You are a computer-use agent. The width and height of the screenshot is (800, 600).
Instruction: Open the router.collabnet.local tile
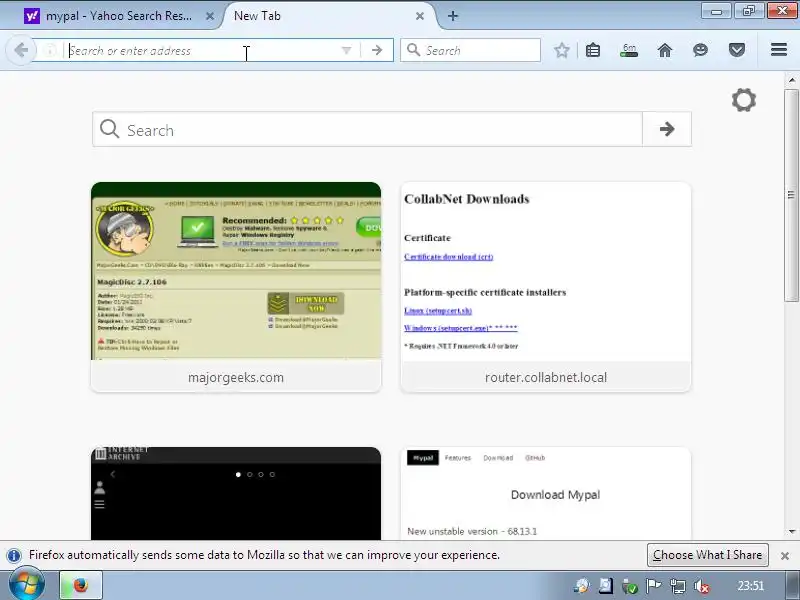(x=546, y=287)
